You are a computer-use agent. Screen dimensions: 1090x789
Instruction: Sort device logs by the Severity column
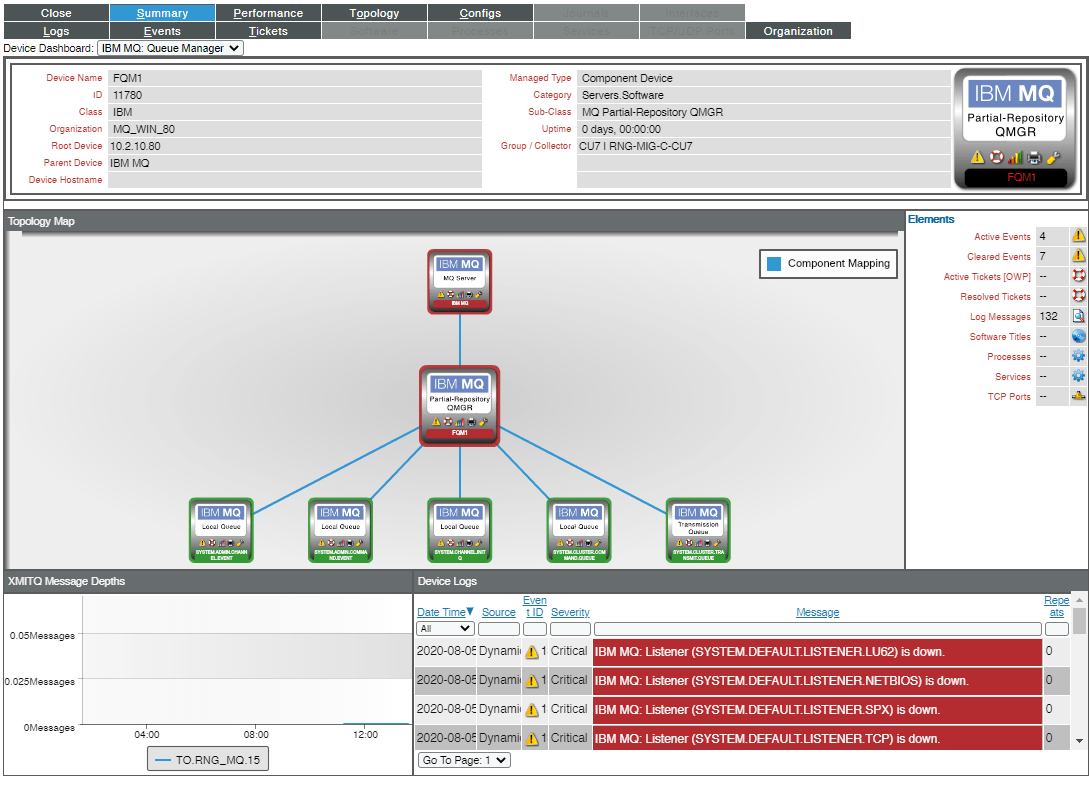pyautogui.click(x=570, y=612)
